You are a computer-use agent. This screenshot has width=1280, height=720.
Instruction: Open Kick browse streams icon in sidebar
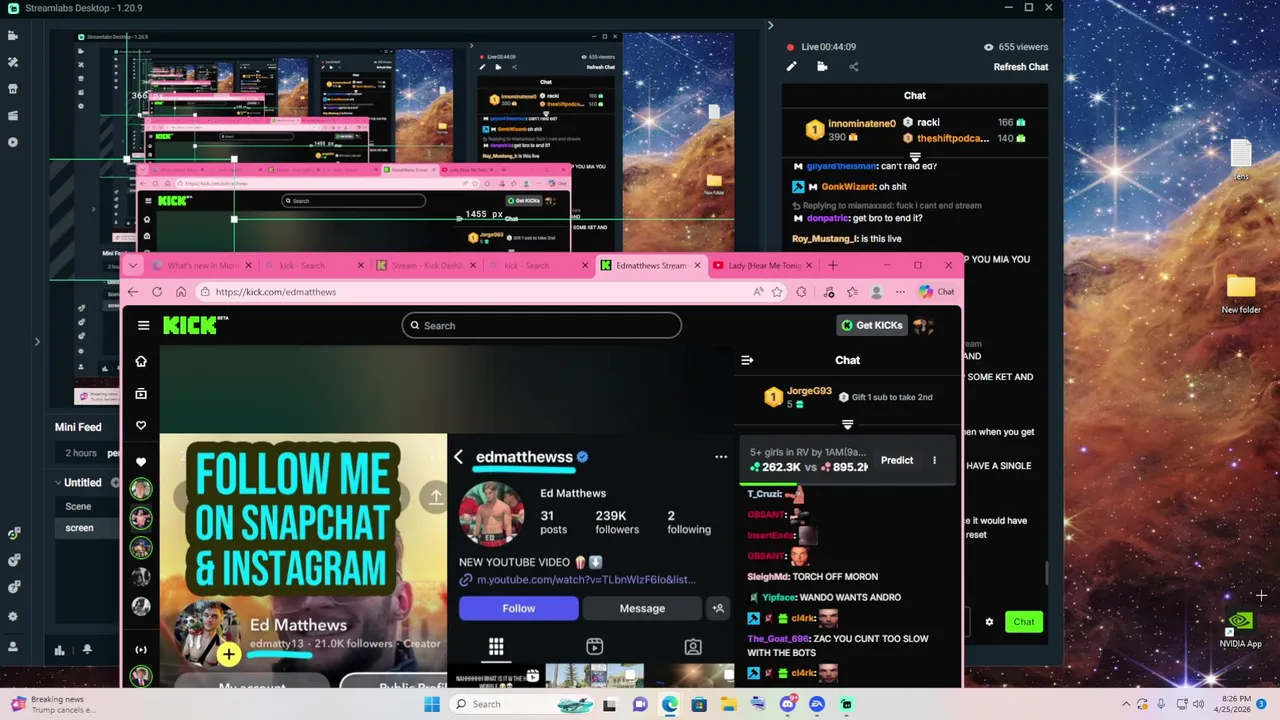(x=141, y=394)
